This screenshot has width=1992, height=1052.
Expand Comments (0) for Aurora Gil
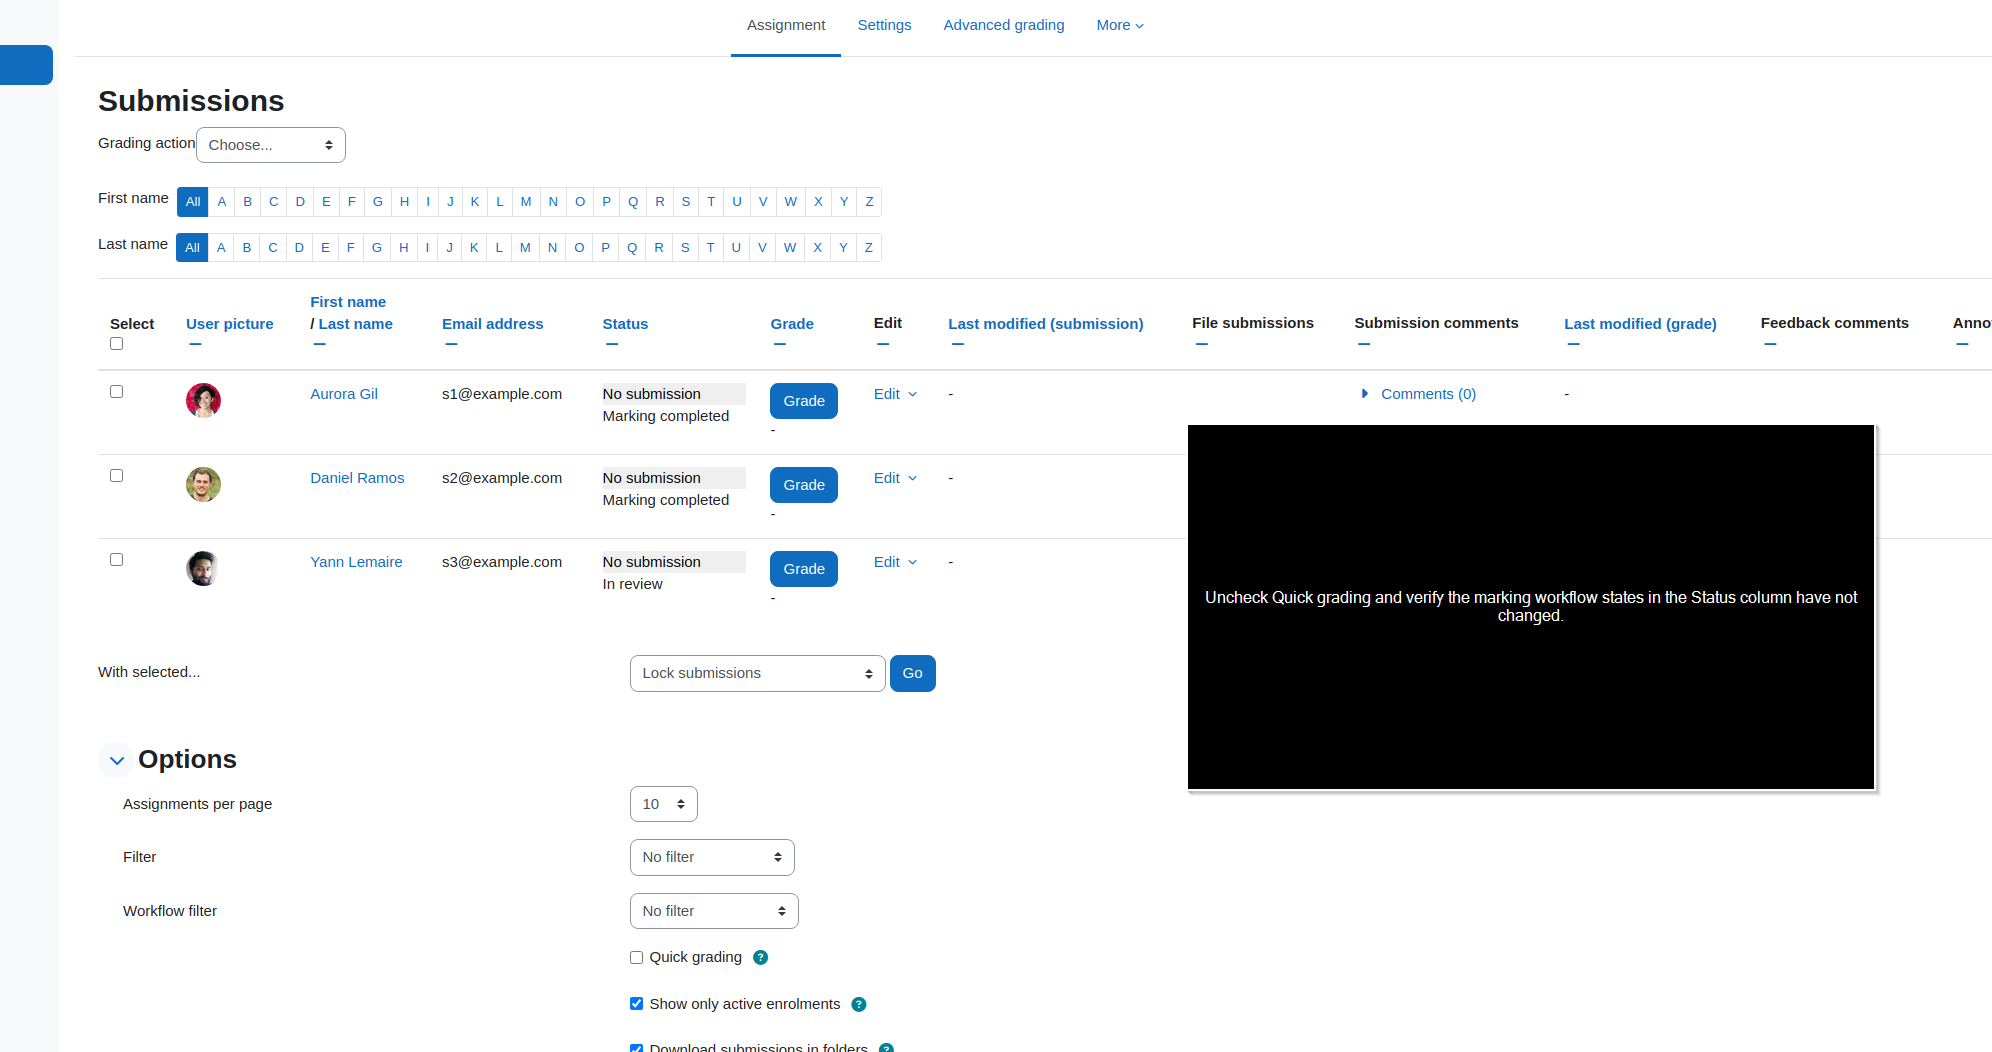coord(1418,394)
